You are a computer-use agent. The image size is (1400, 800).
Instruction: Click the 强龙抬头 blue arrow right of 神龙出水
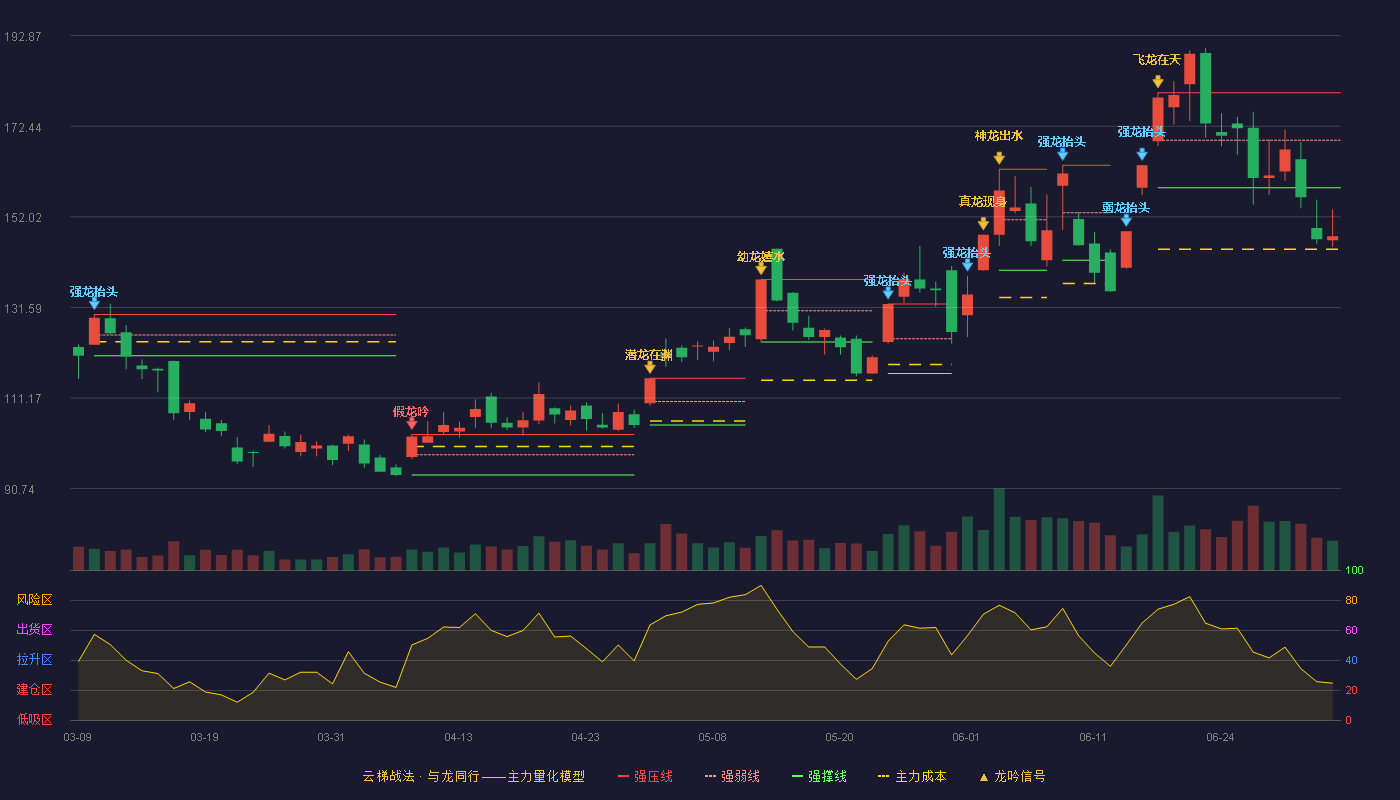coord(1062,154)
